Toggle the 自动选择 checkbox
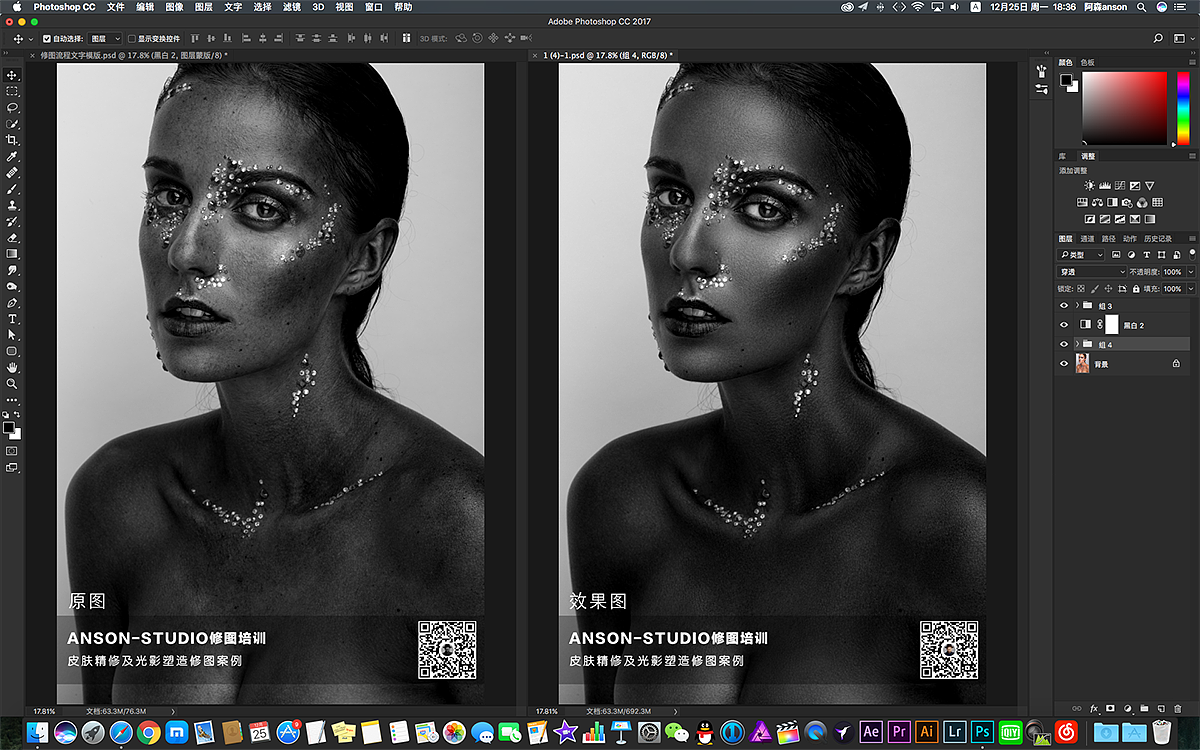The image size is (1200, 750). click(46, 39)
